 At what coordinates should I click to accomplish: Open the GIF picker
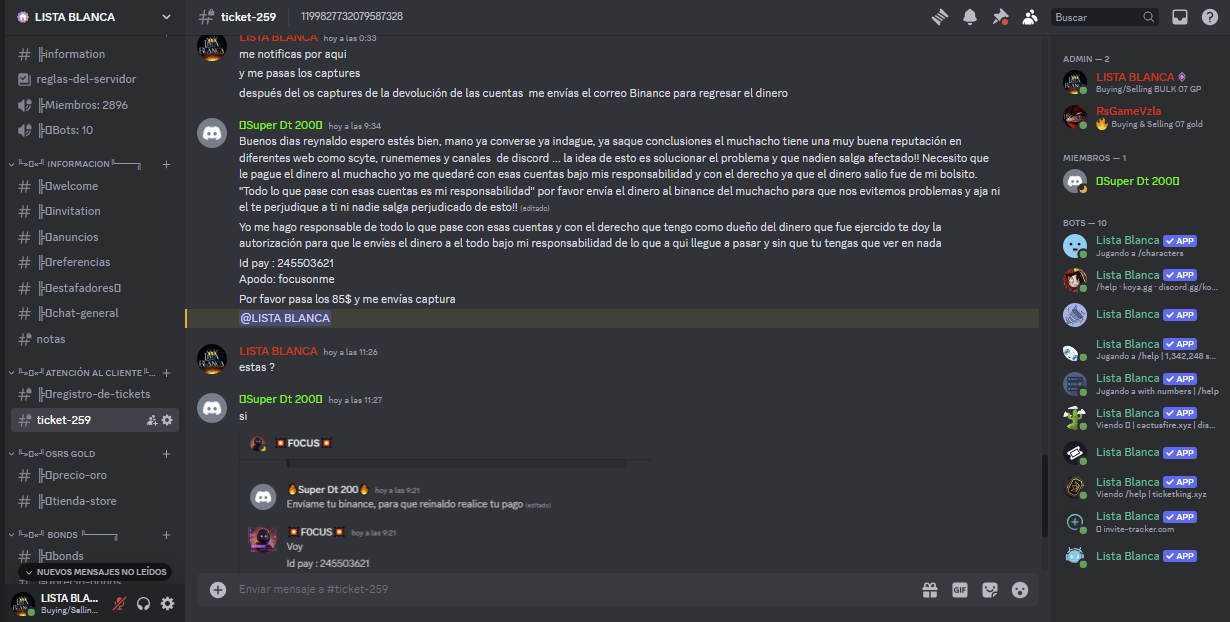960,590
